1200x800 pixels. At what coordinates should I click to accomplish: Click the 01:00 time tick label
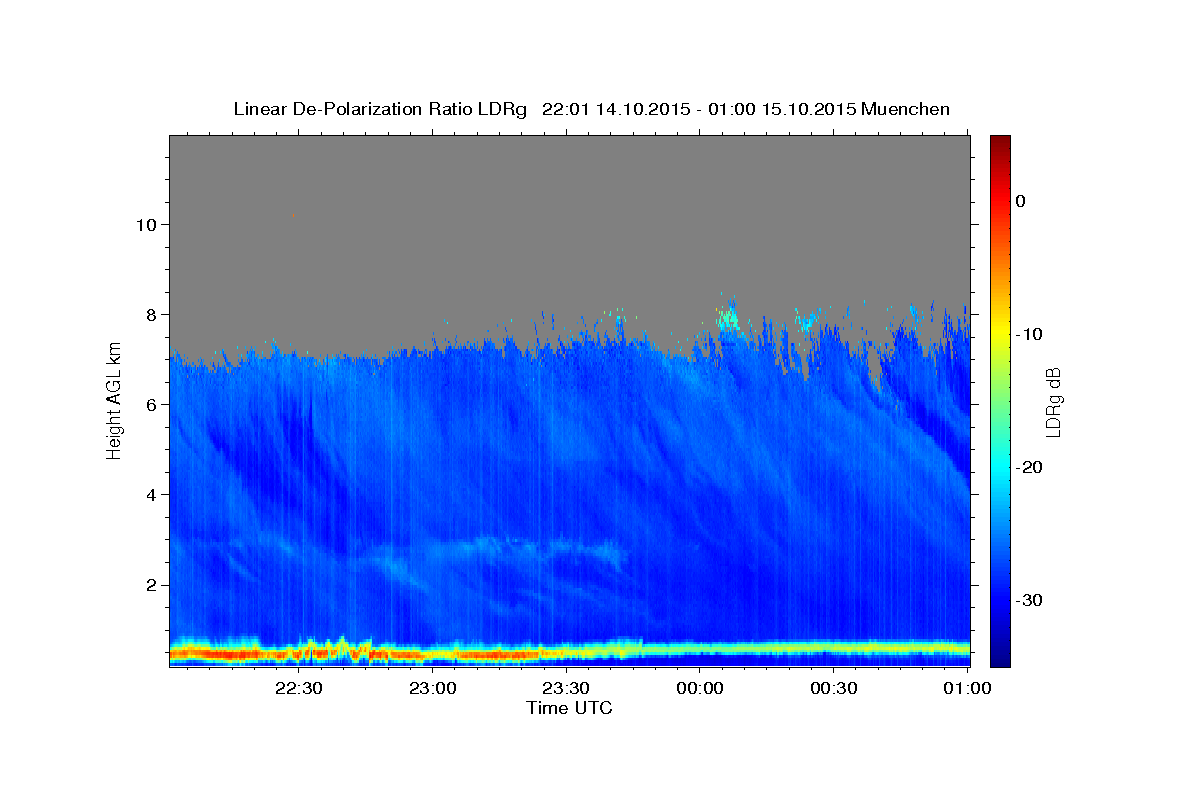966,688
